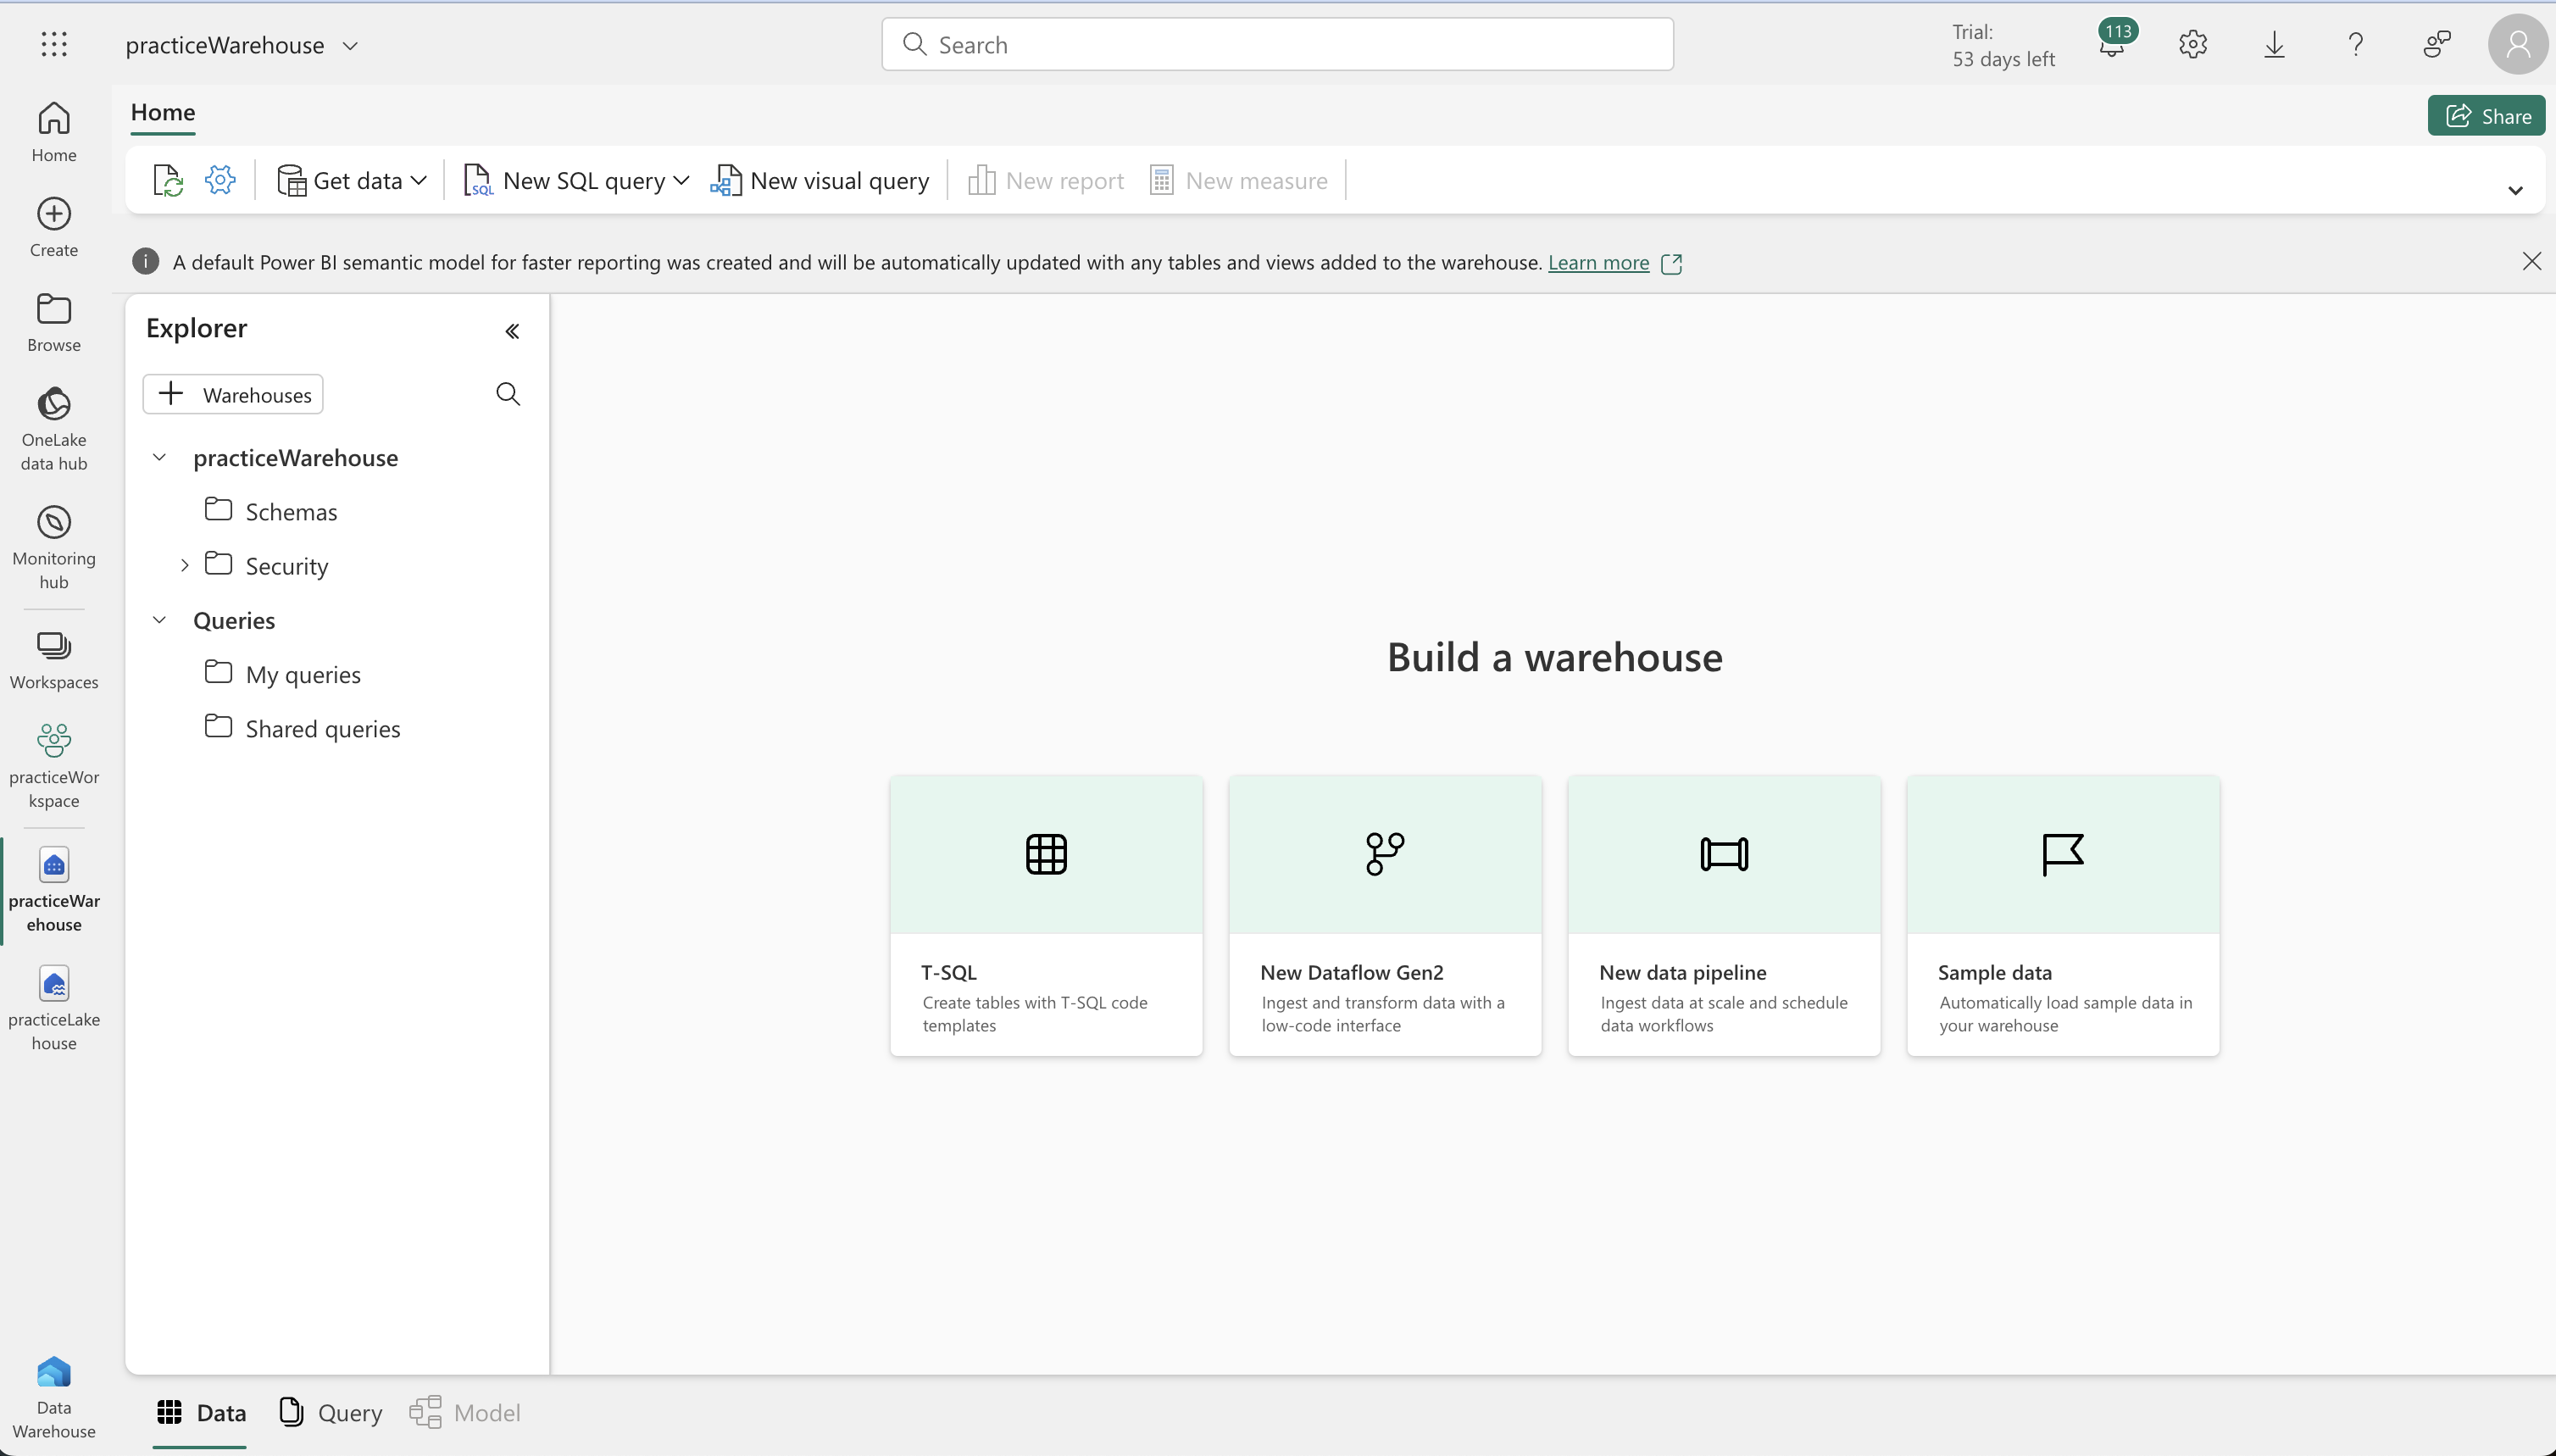Open Browse in the sidebar
The width and height of the screenshot is (2556, 1456).
54,323
